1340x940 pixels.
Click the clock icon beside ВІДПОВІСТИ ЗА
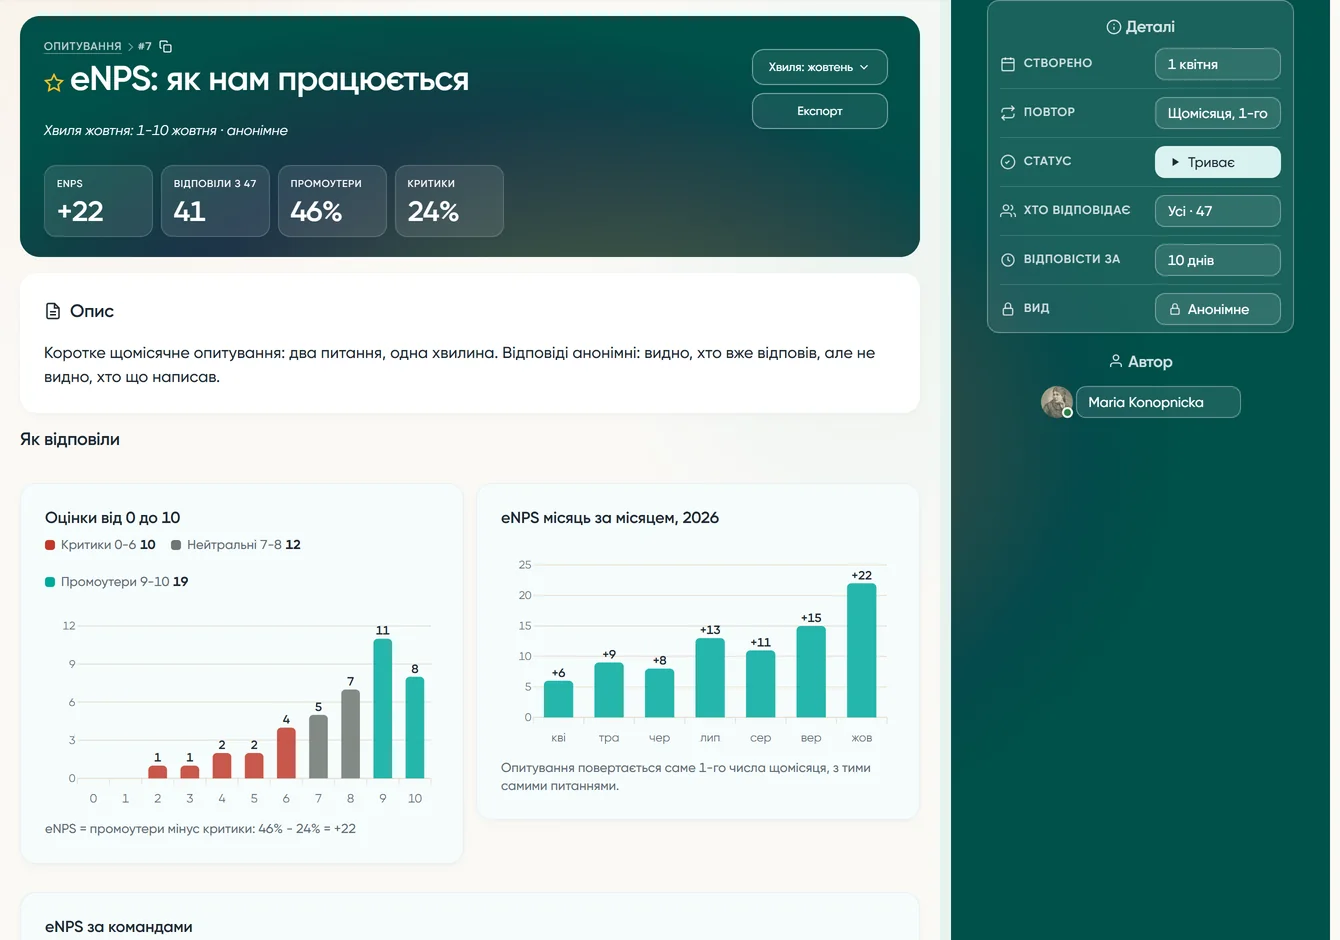[1008, 260]
